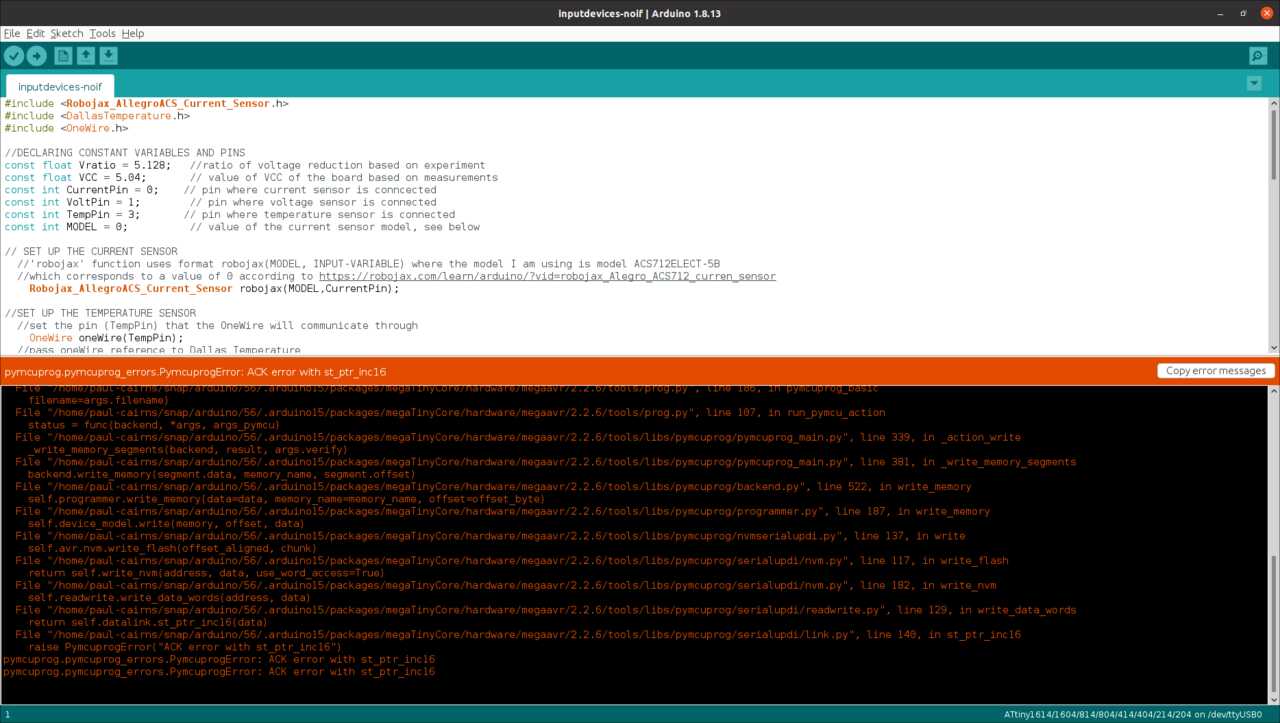This screenshot has width=1280, height=723.
Task: Click the 'const int CurrentPin = 0;' line
Action: click(81, 190)
